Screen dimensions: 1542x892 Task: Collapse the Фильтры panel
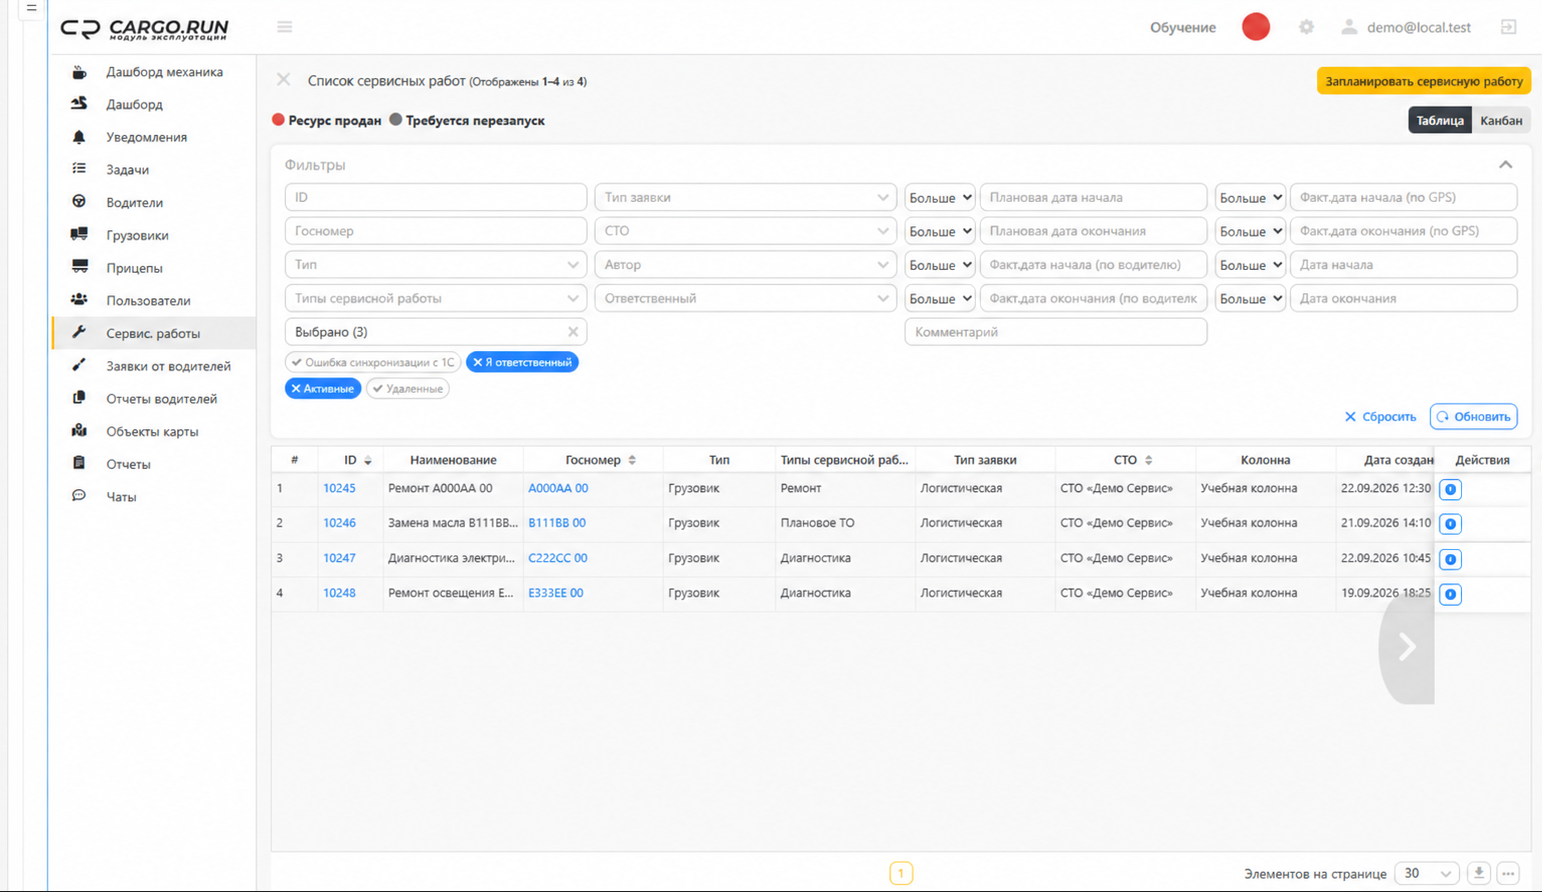pos(1505,164)
